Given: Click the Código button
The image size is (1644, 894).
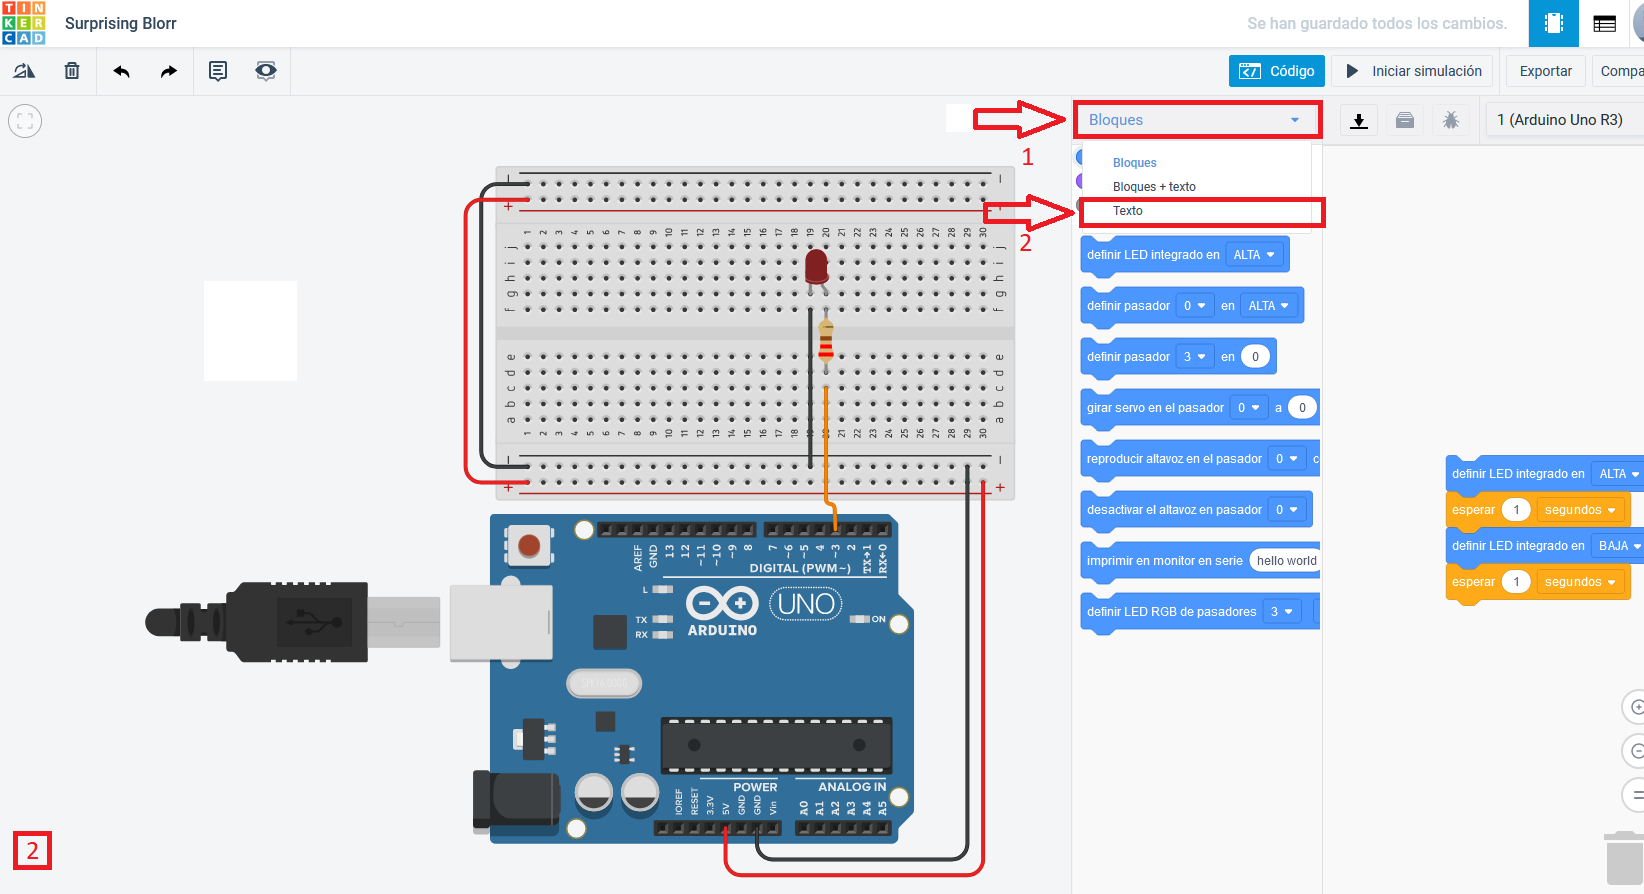Looking at the screenshot, I should 1277,71.
